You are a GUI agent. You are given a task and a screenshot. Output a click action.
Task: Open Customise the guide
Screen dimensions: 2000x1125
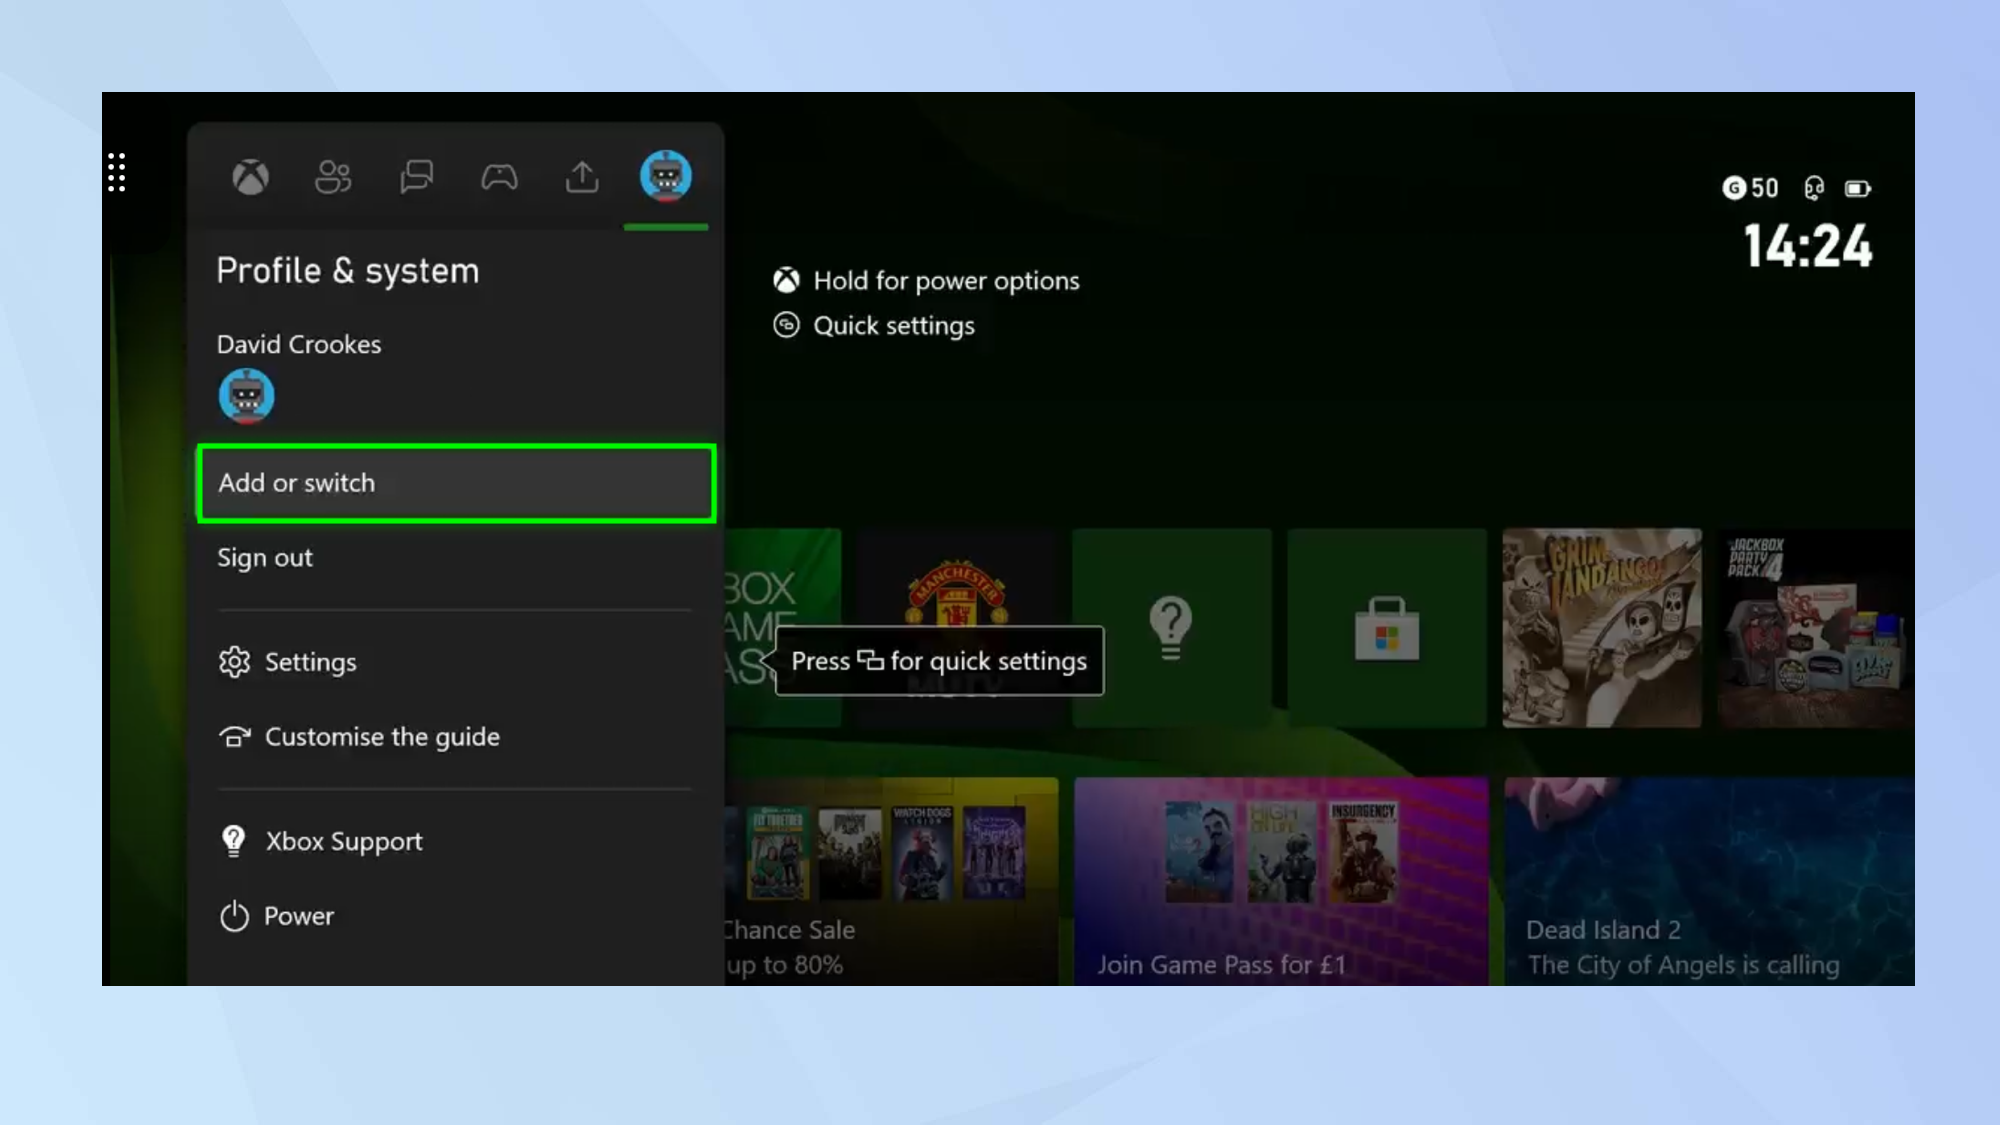[382, 737]
